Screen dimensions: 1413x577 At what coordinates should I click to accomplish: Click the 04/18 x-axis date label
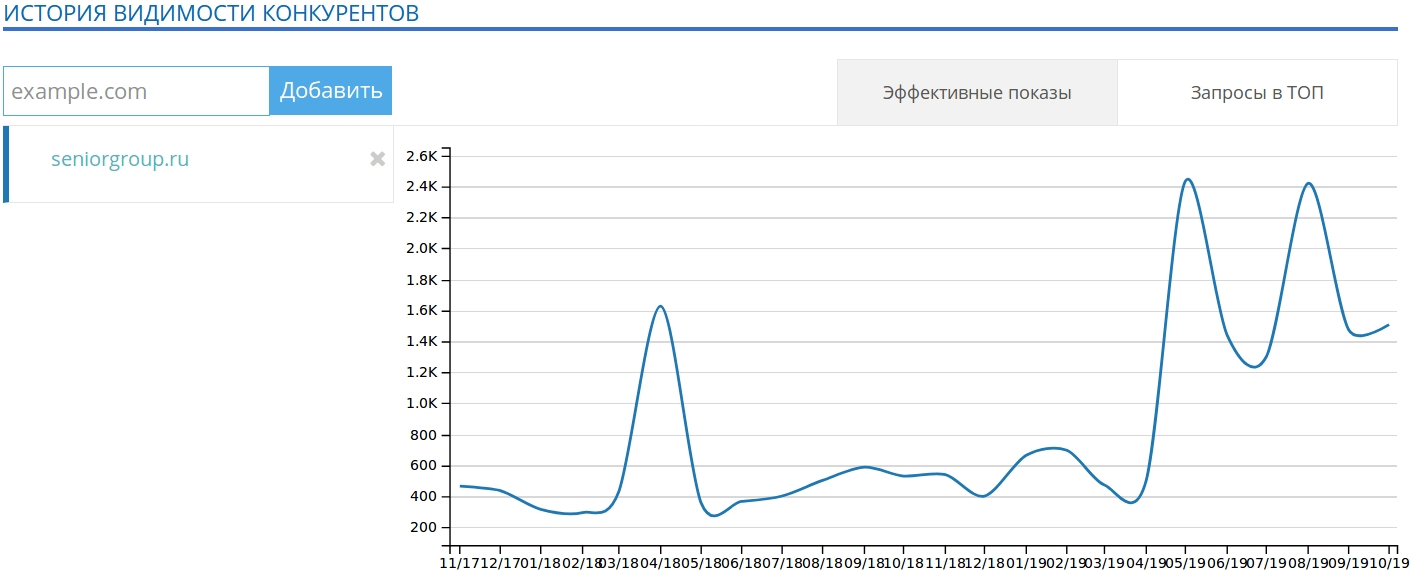click(x=661, y=564)
